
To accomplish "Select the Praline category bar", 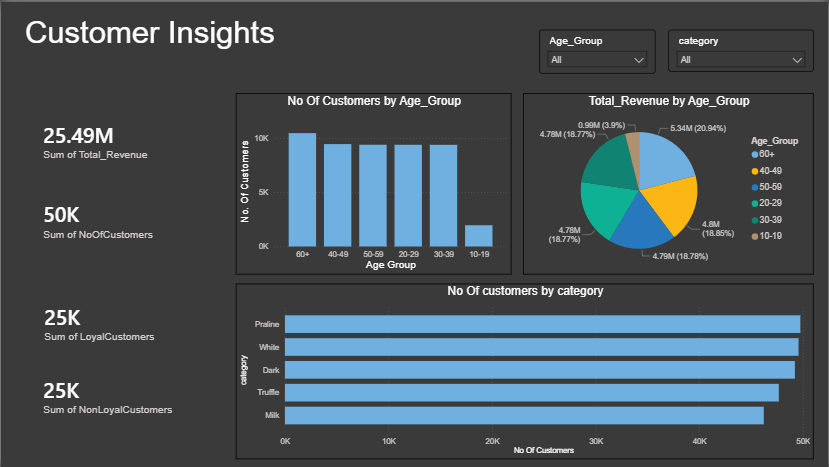I will tap(542, 324).
